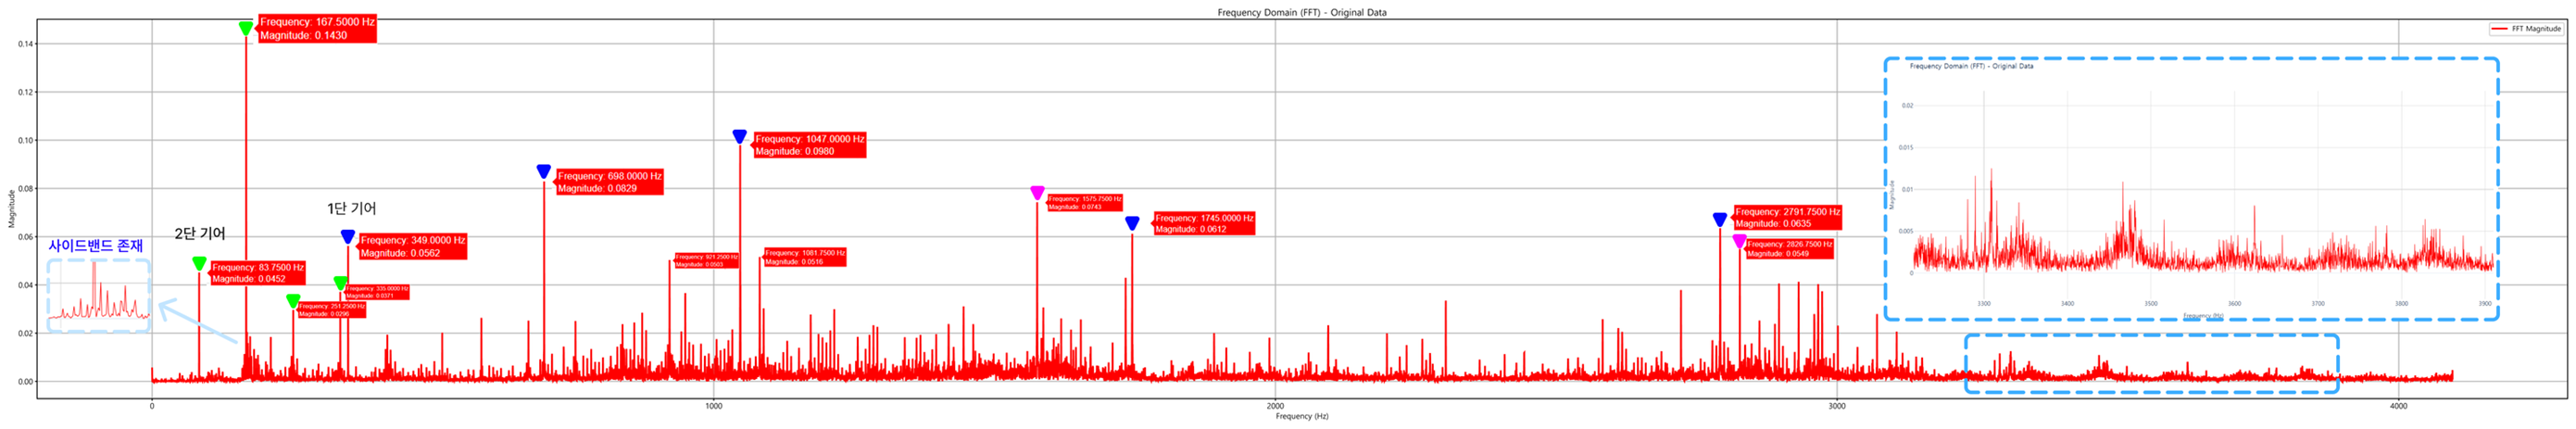Viewport: 2576px width, 429px height.
Task: Click the large dashed-border zoomed inset plot
Action: [2190, 189]
